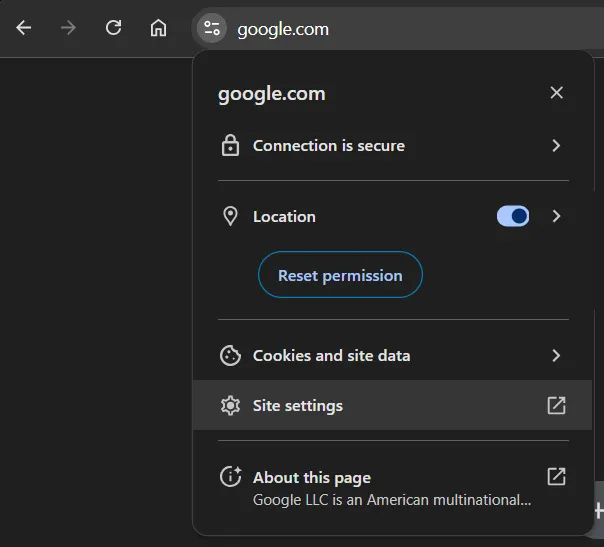
Task: Click the google.com popup heading
Action: pyautogui.click(x=272, y=94)
